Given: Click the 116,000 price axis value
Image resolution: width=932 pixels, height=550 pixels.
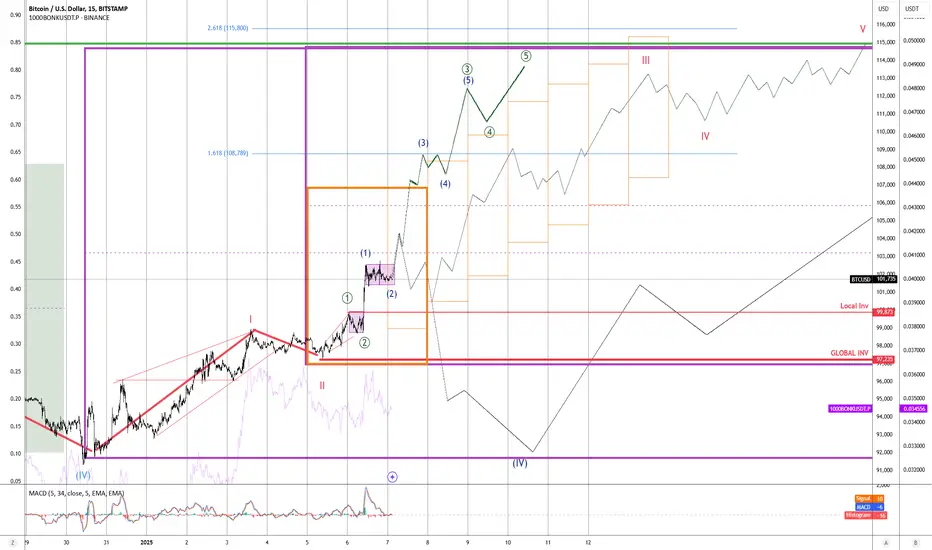Looking at the screenshot, I should click(x=886, y=25).
